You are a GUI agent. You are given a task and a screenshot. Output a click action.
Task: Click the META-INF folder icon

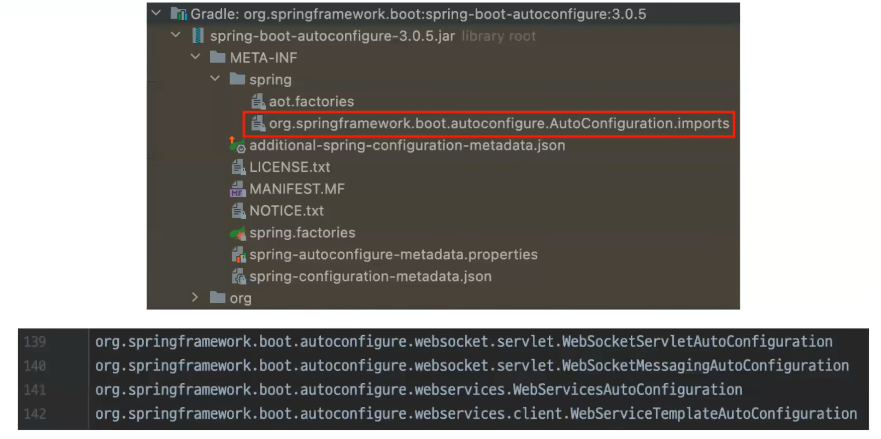[x=217, y=57]
